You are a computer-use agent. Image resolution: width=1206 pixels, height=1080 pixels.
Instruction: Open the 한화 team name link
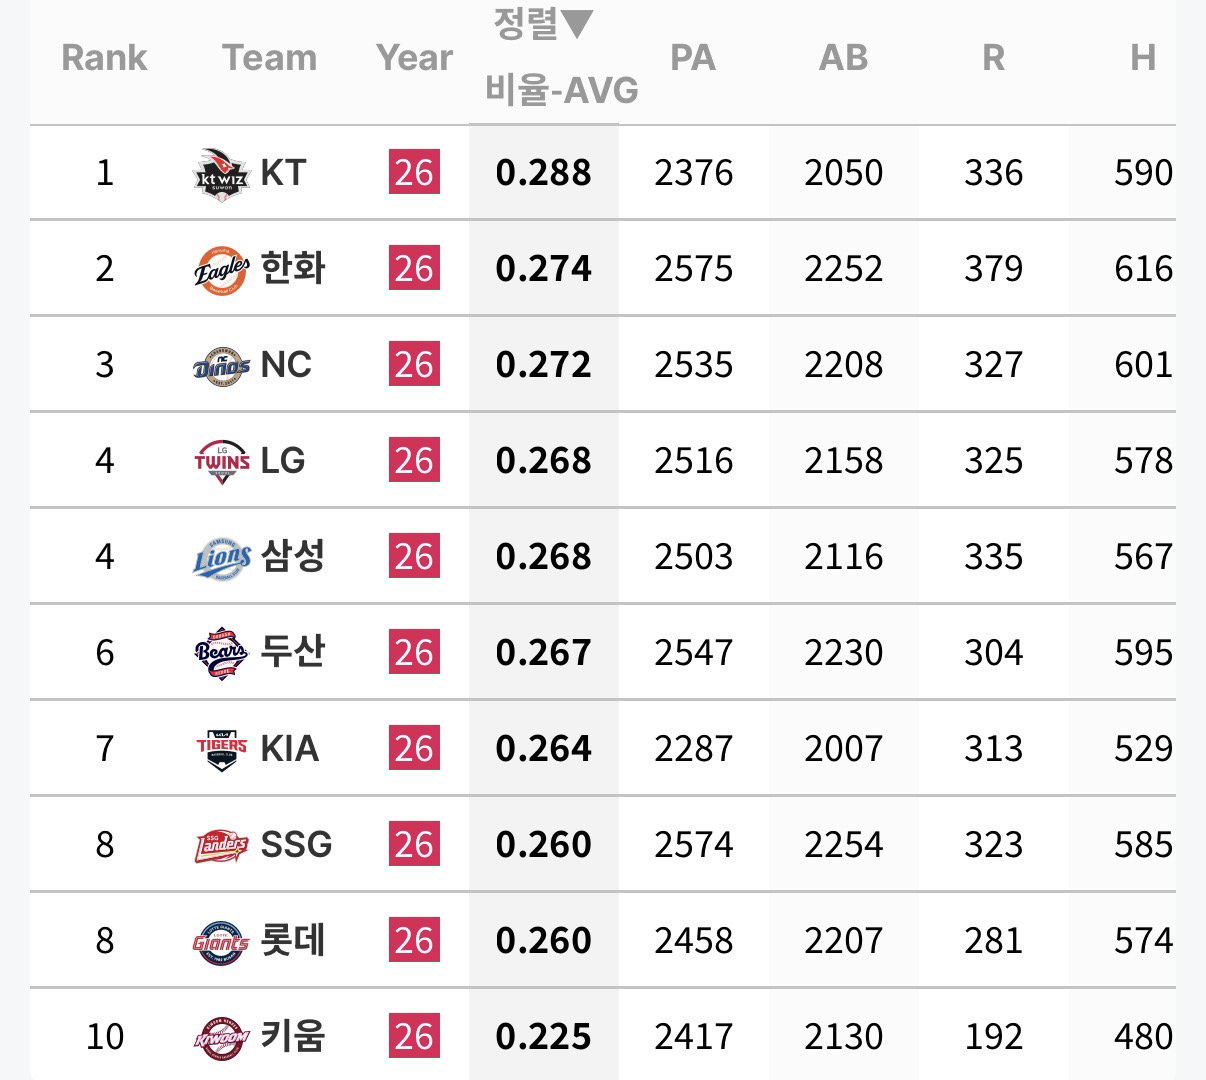293,269
